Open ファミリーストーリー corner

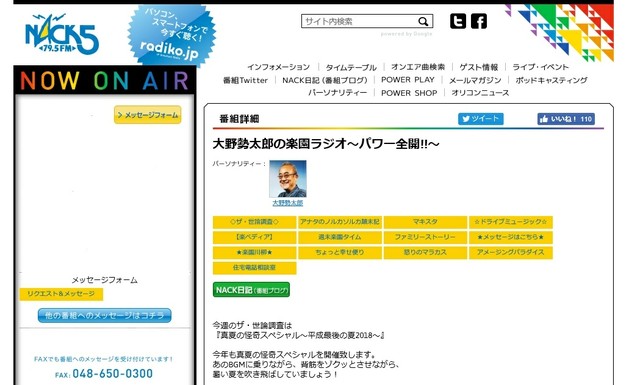425,237
